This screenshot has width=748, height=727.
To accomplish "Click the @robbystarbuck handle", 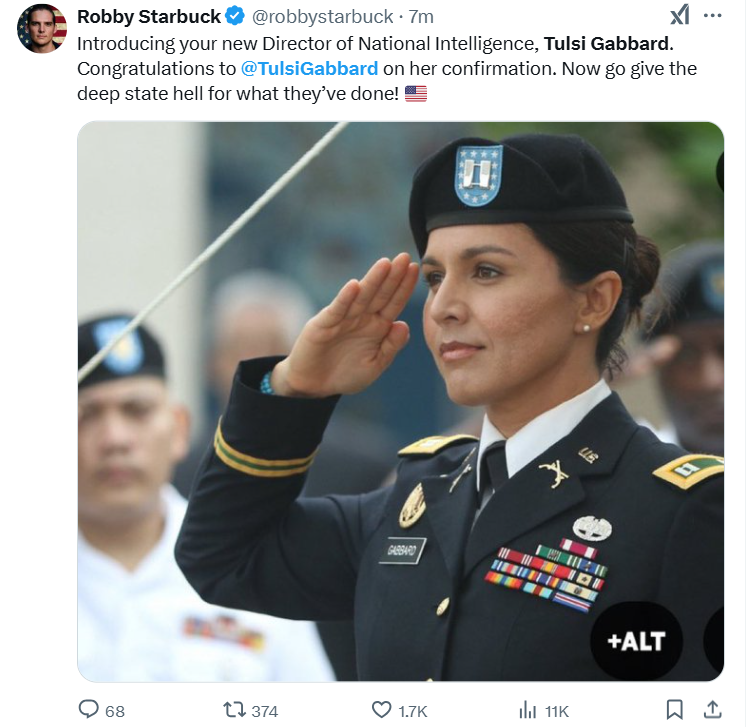I will (x=322, y=17).
